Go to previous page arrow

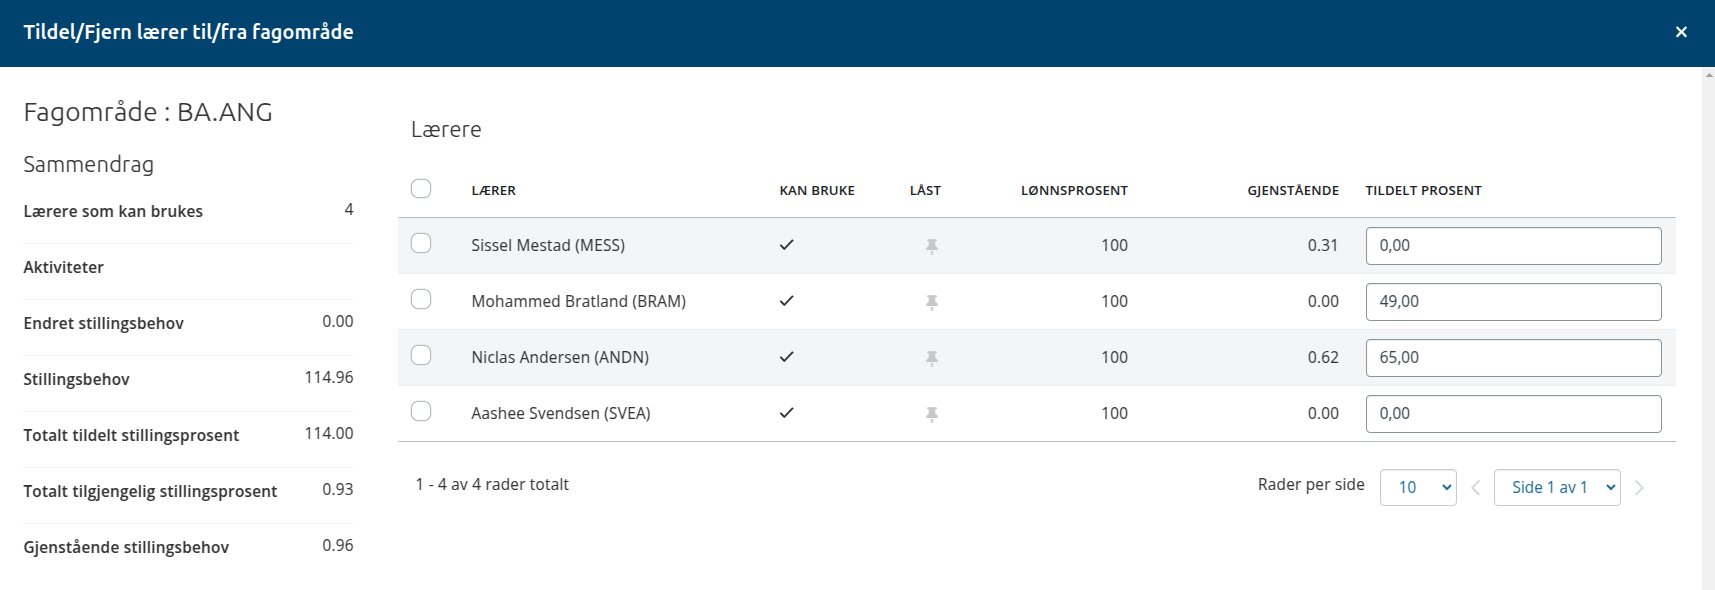click(1476, 488)
